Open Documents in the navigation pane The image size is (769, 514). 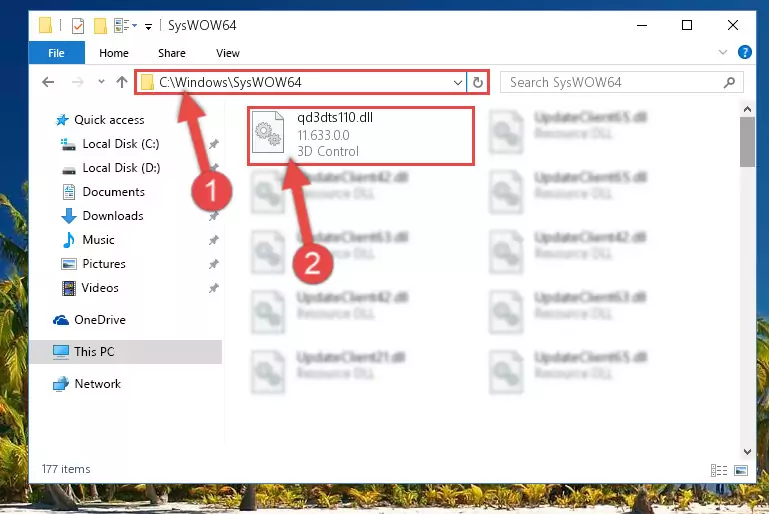coord(113,192)
